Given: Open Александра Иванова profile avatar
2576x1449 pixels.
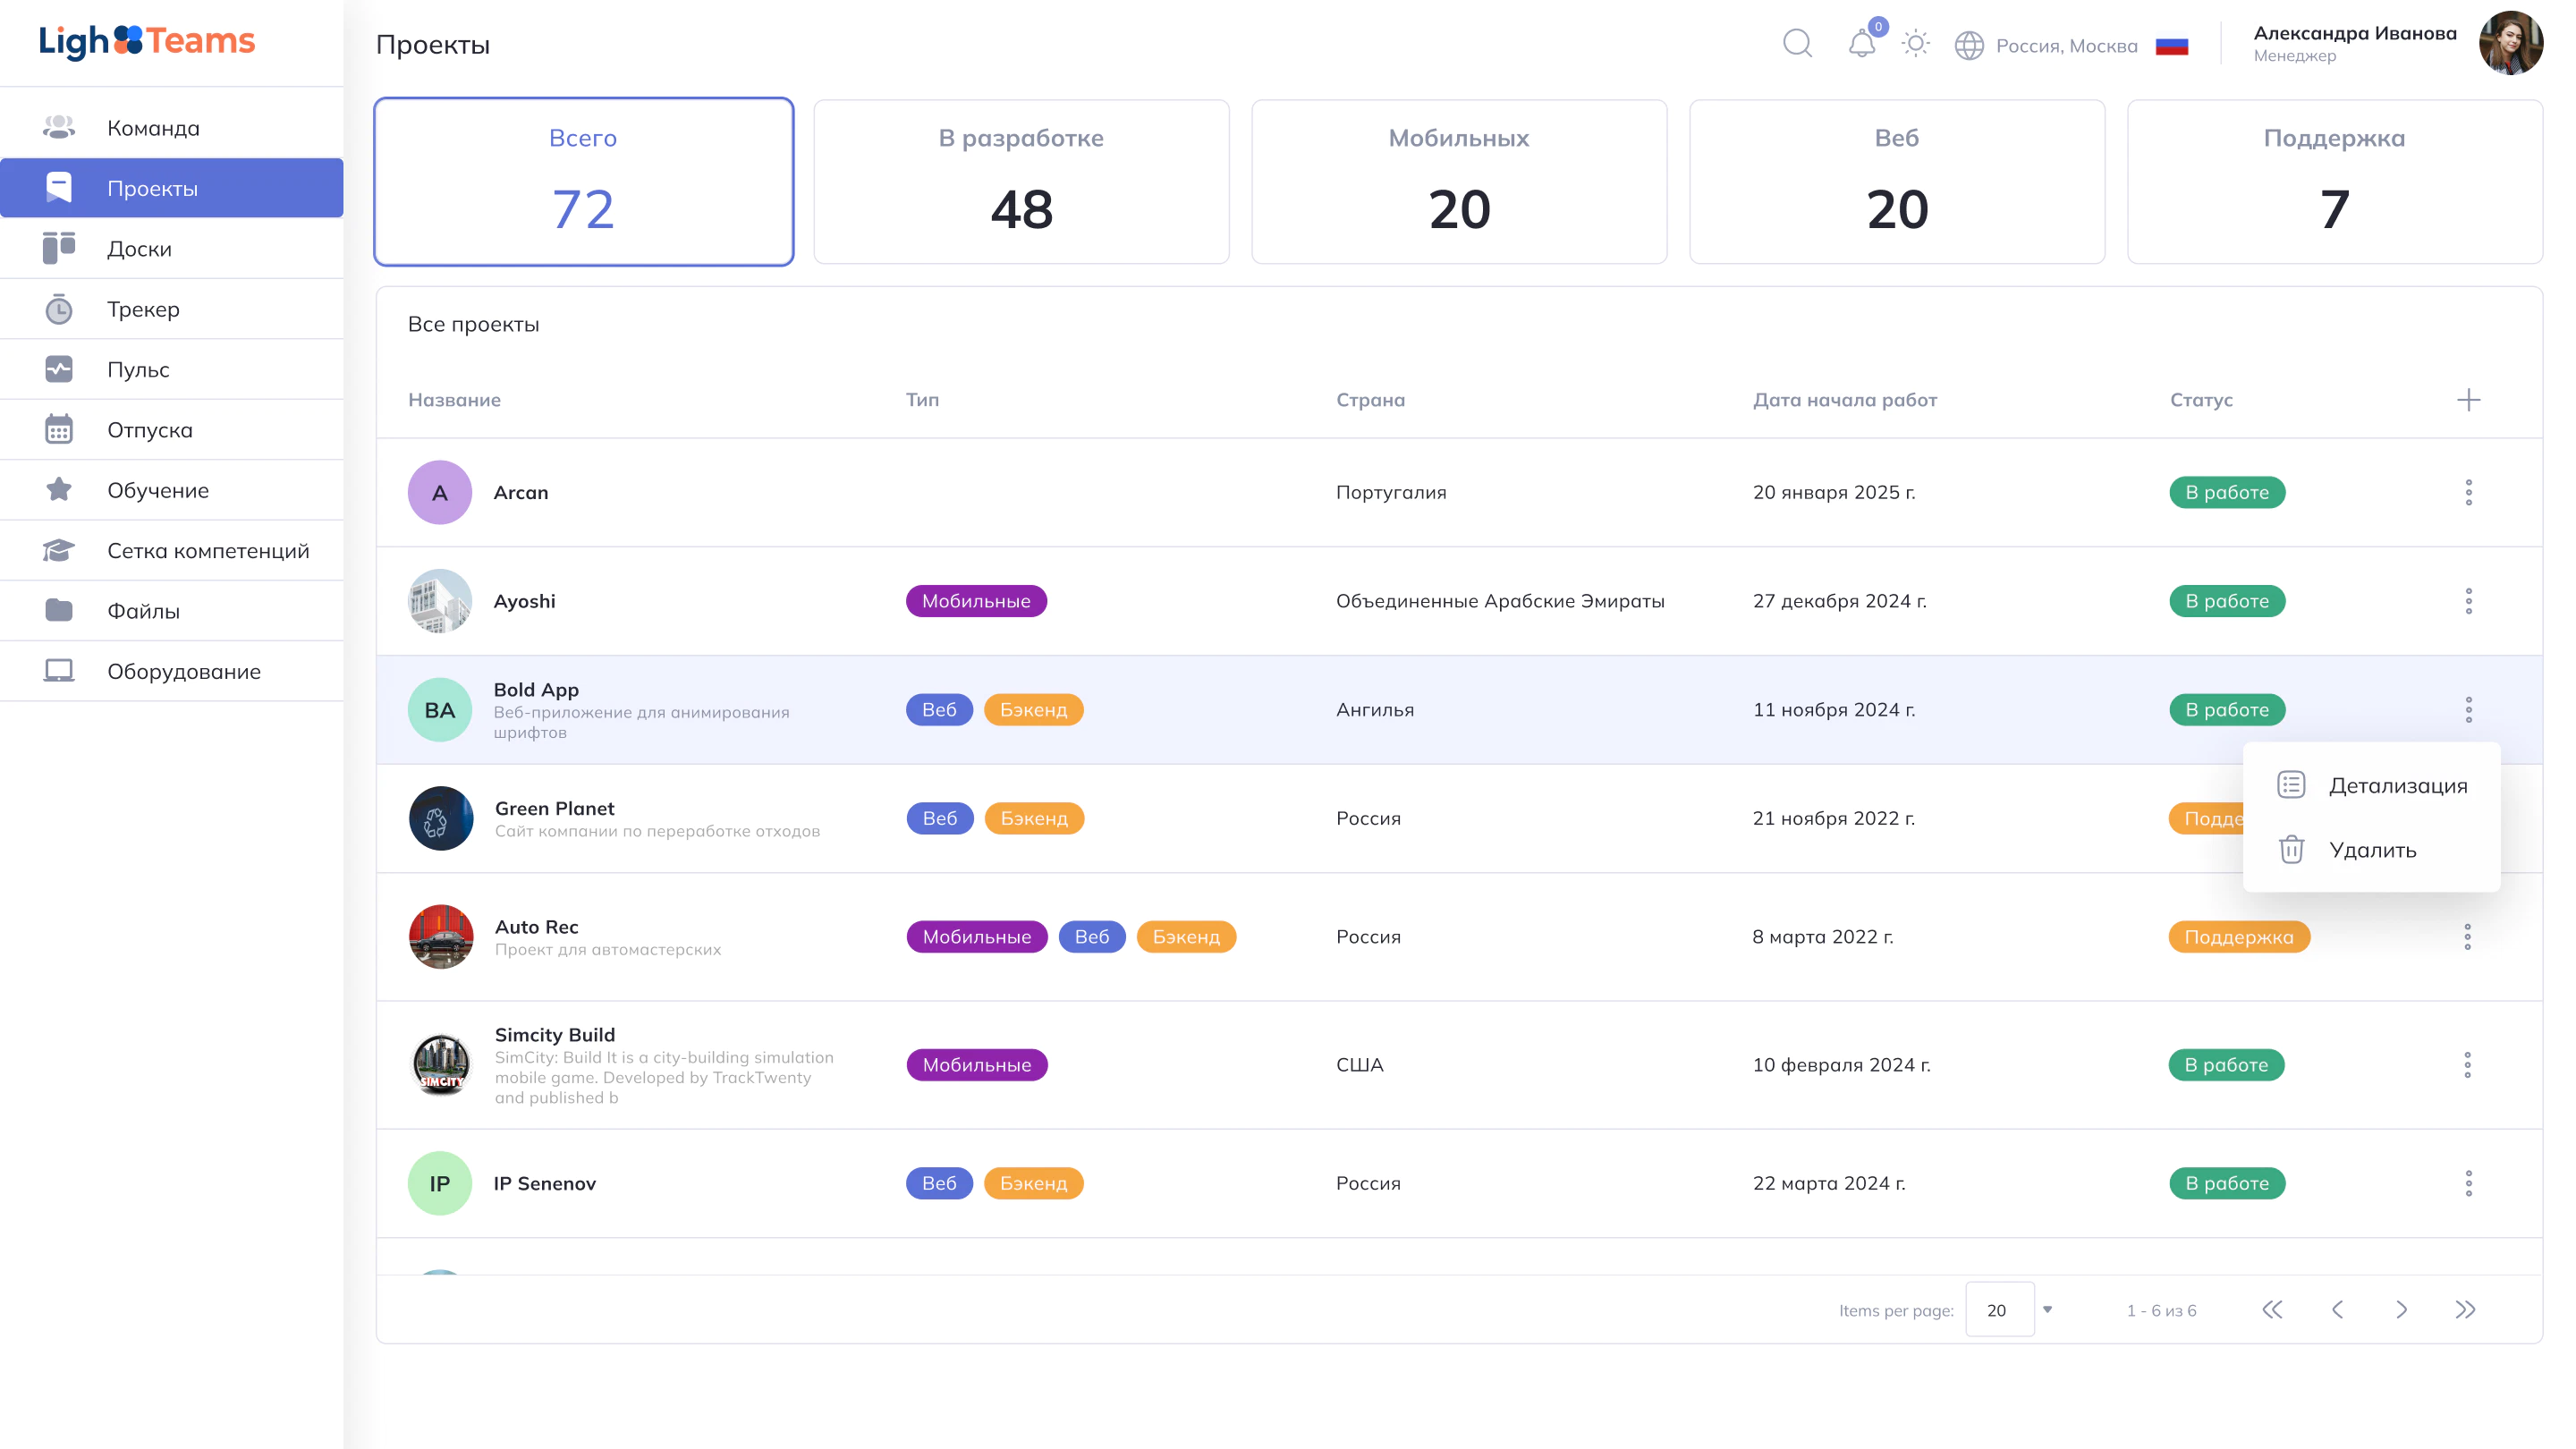Looking at the screenshot, I should [x=2510, y=44].
